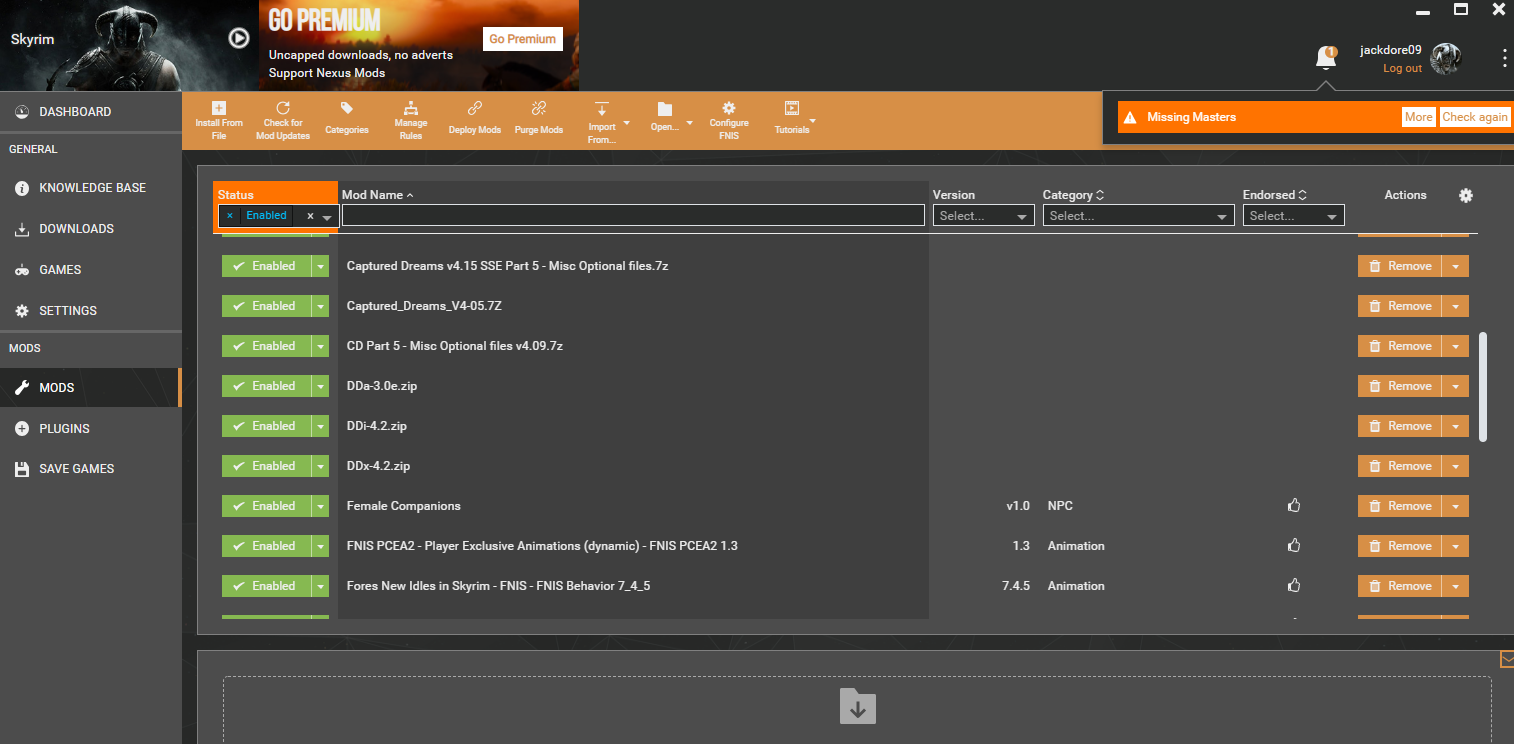Screen dimensions: 1514x744
Task: Click the Skyrim game play icon
Action: coord(238,38)
